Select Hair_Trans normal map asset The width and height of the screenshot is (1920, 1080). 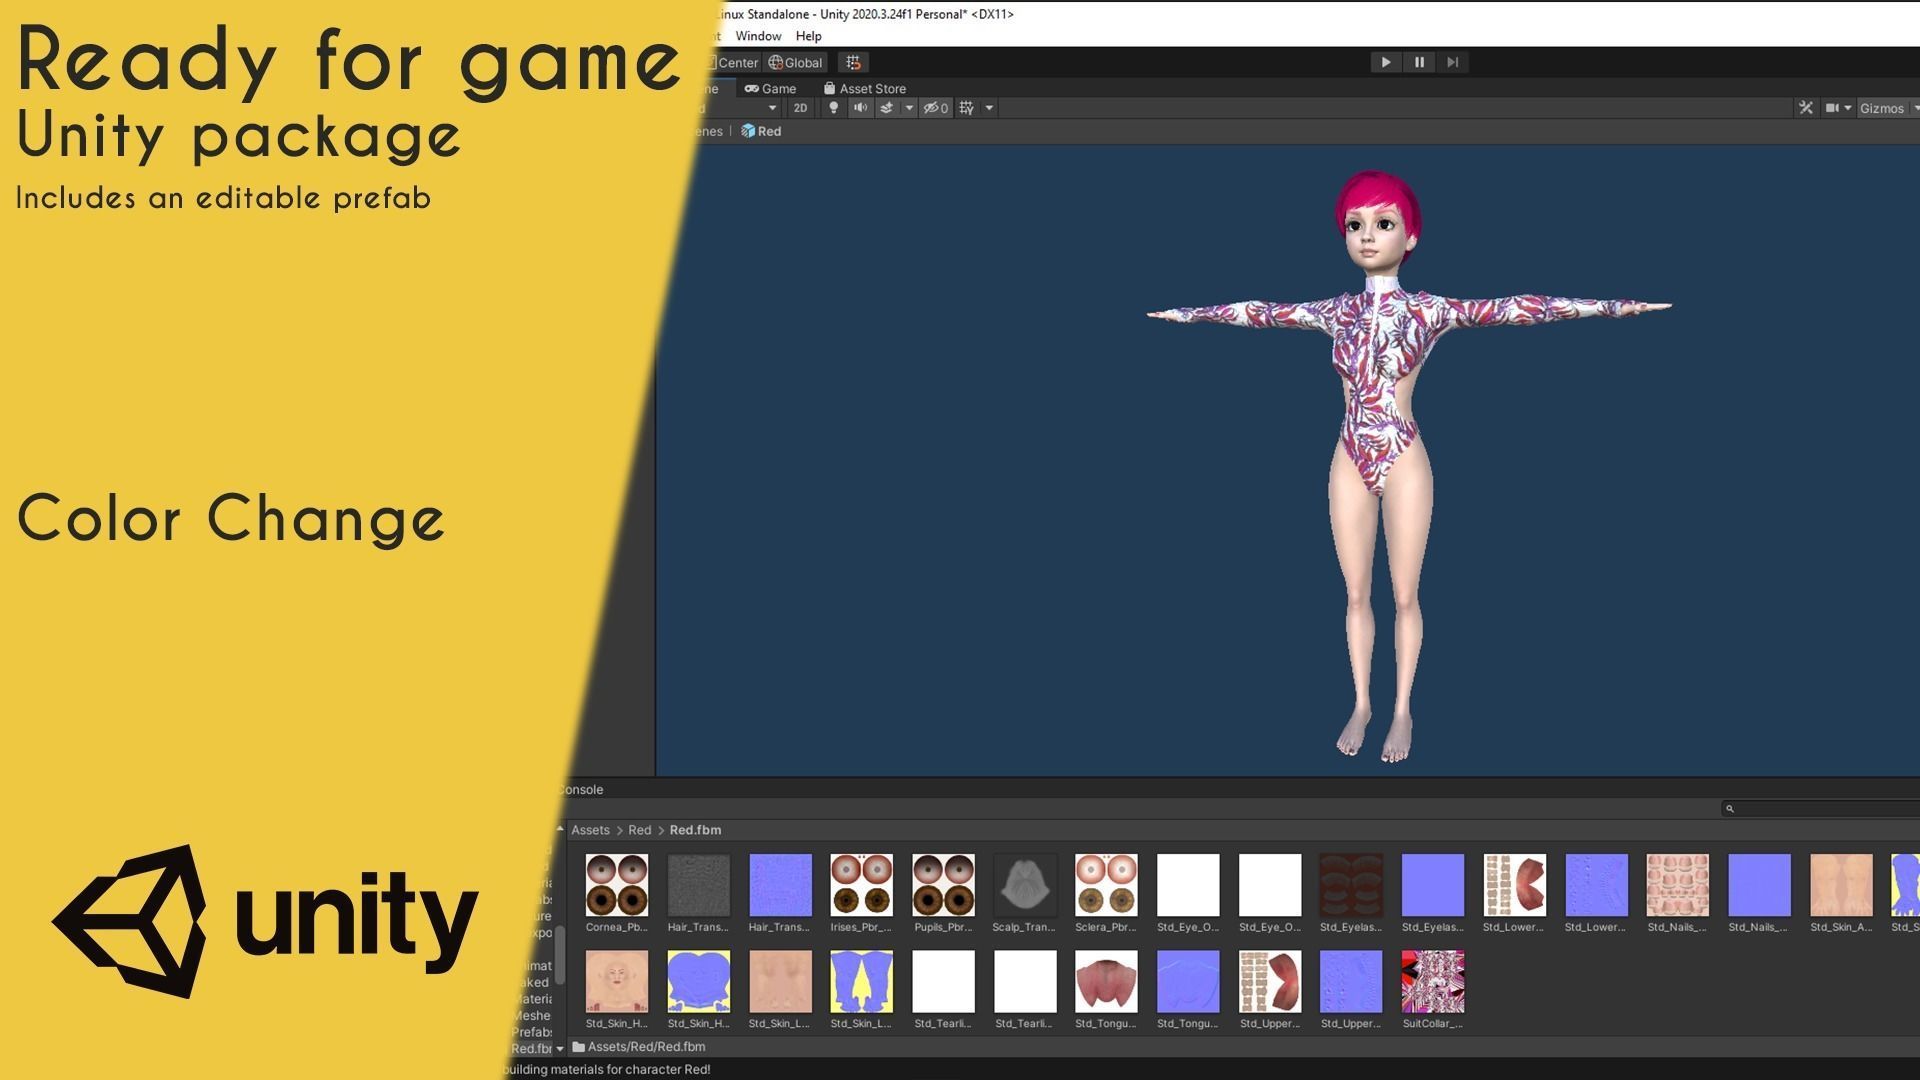pos(780,893)
